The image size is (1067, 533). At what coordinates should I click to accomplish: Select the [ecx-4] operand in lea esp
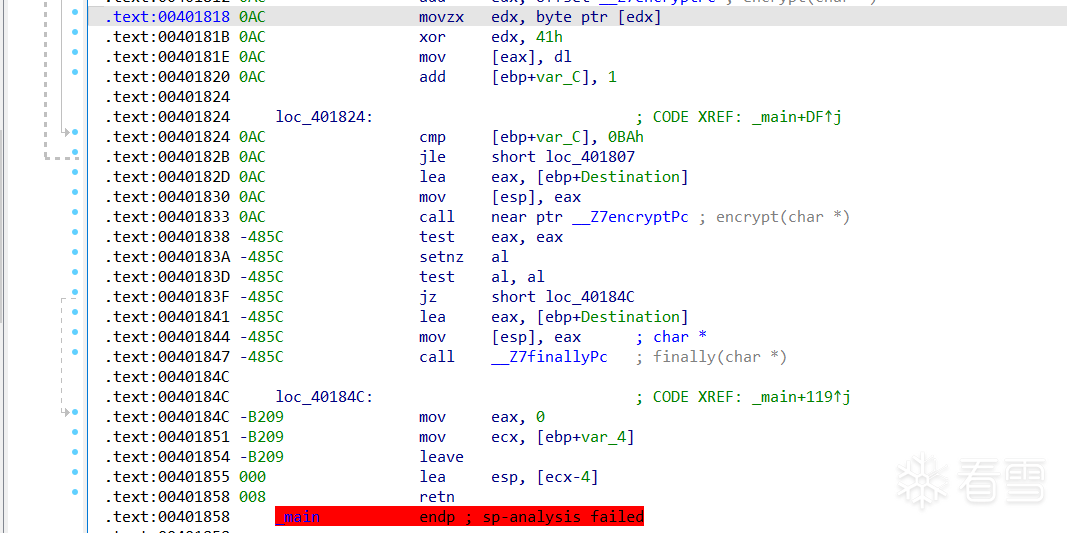click(x=568, y=477)
